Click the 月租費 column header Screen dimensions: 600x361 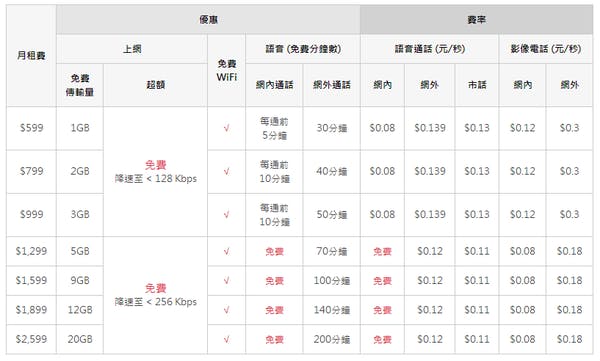click(x=31, y=56)
